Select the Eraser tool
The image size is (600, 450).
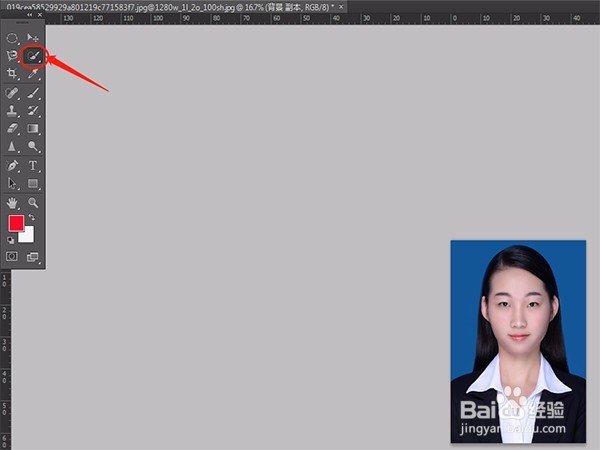(x=12, y=129)
